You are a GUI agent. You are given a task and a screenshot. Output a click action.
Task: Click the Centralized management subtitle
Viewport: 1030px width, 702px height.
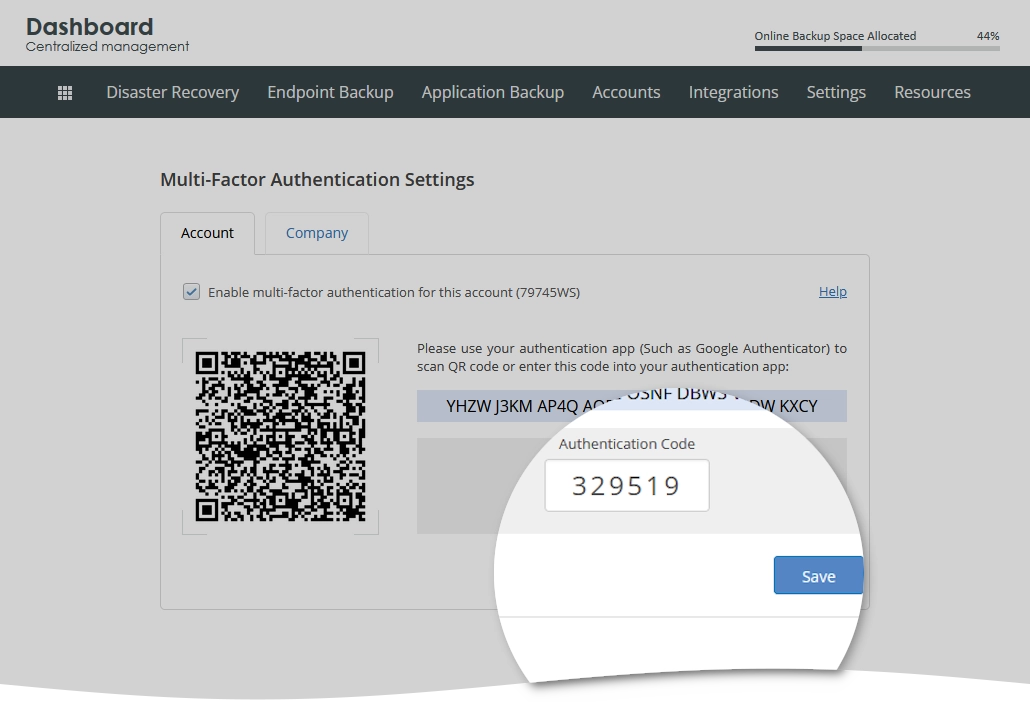point(107,47)
